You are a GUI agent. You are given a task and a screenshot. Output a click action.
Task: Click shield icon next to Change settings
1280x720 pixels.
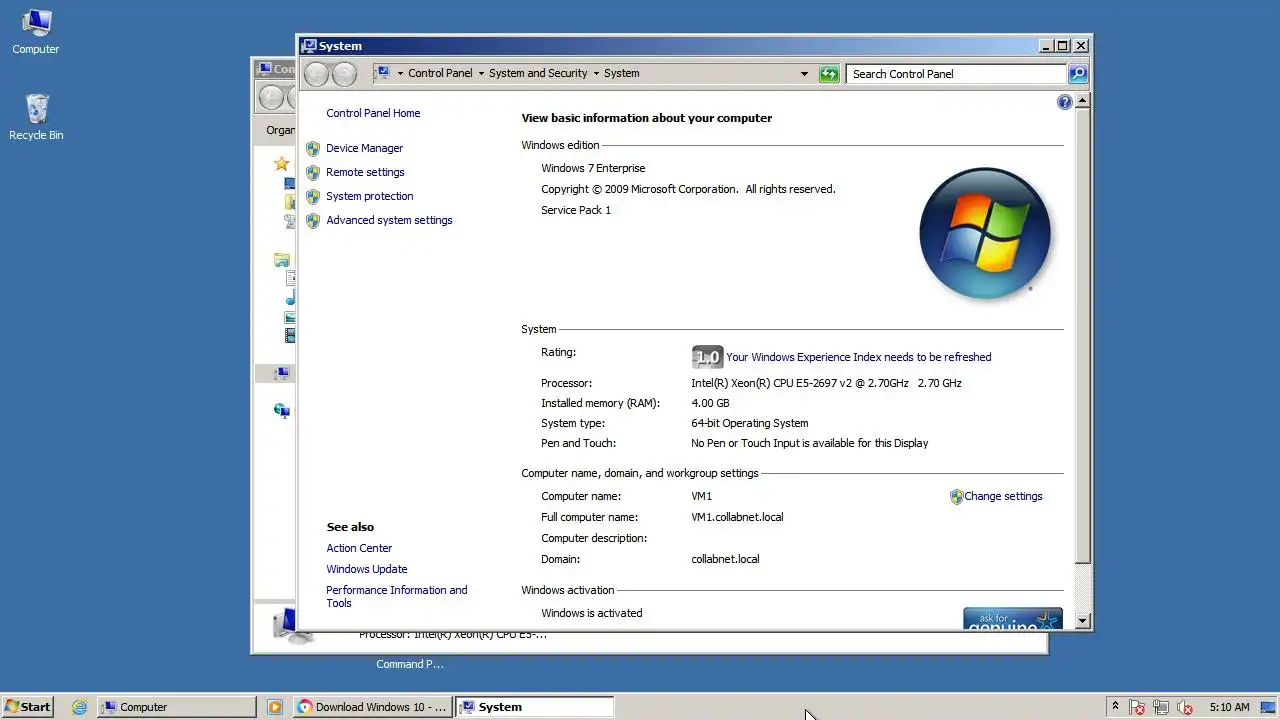[x=956, y=496]
